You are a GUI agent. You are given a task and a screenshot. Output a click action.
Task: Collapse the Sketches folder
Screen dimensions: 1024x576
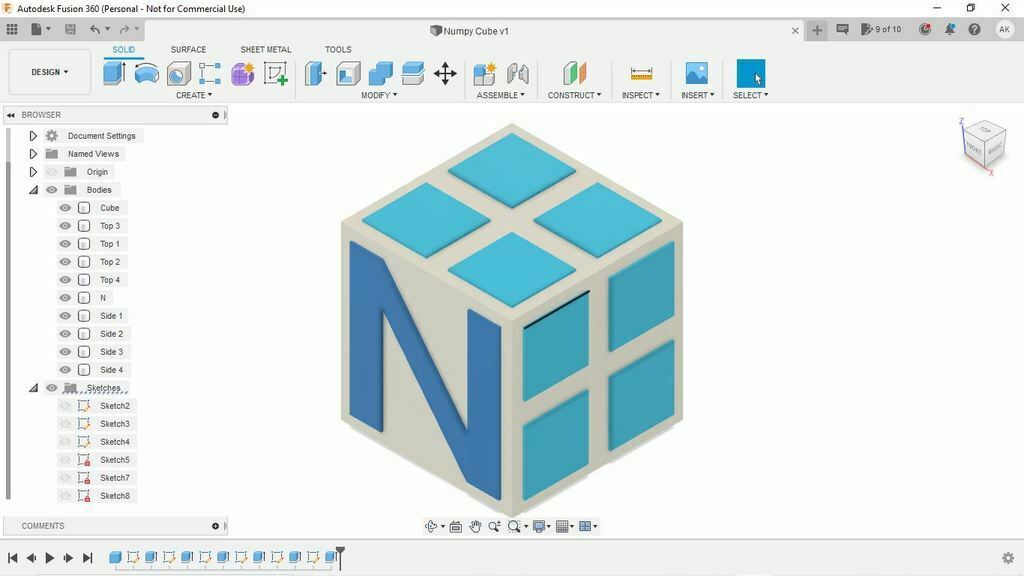click(33, 388)
